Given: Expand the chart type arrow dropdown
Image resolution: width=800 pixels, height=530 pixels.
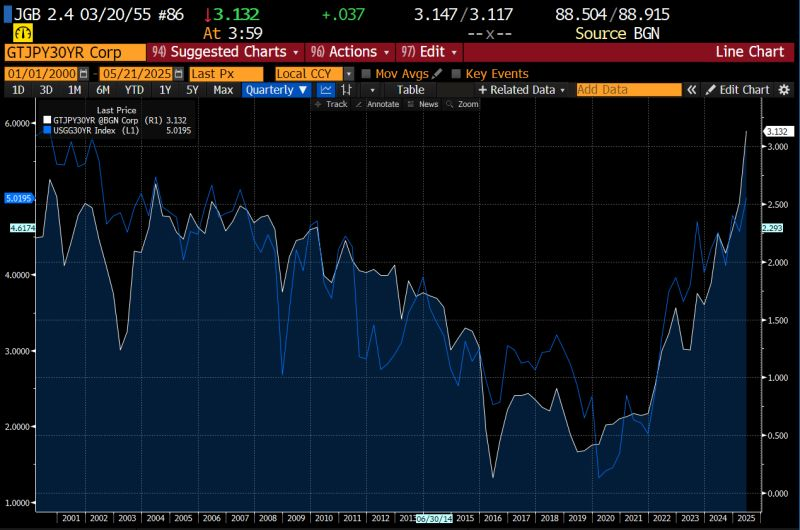Looking at the screenshot, I should click(372, 90).
